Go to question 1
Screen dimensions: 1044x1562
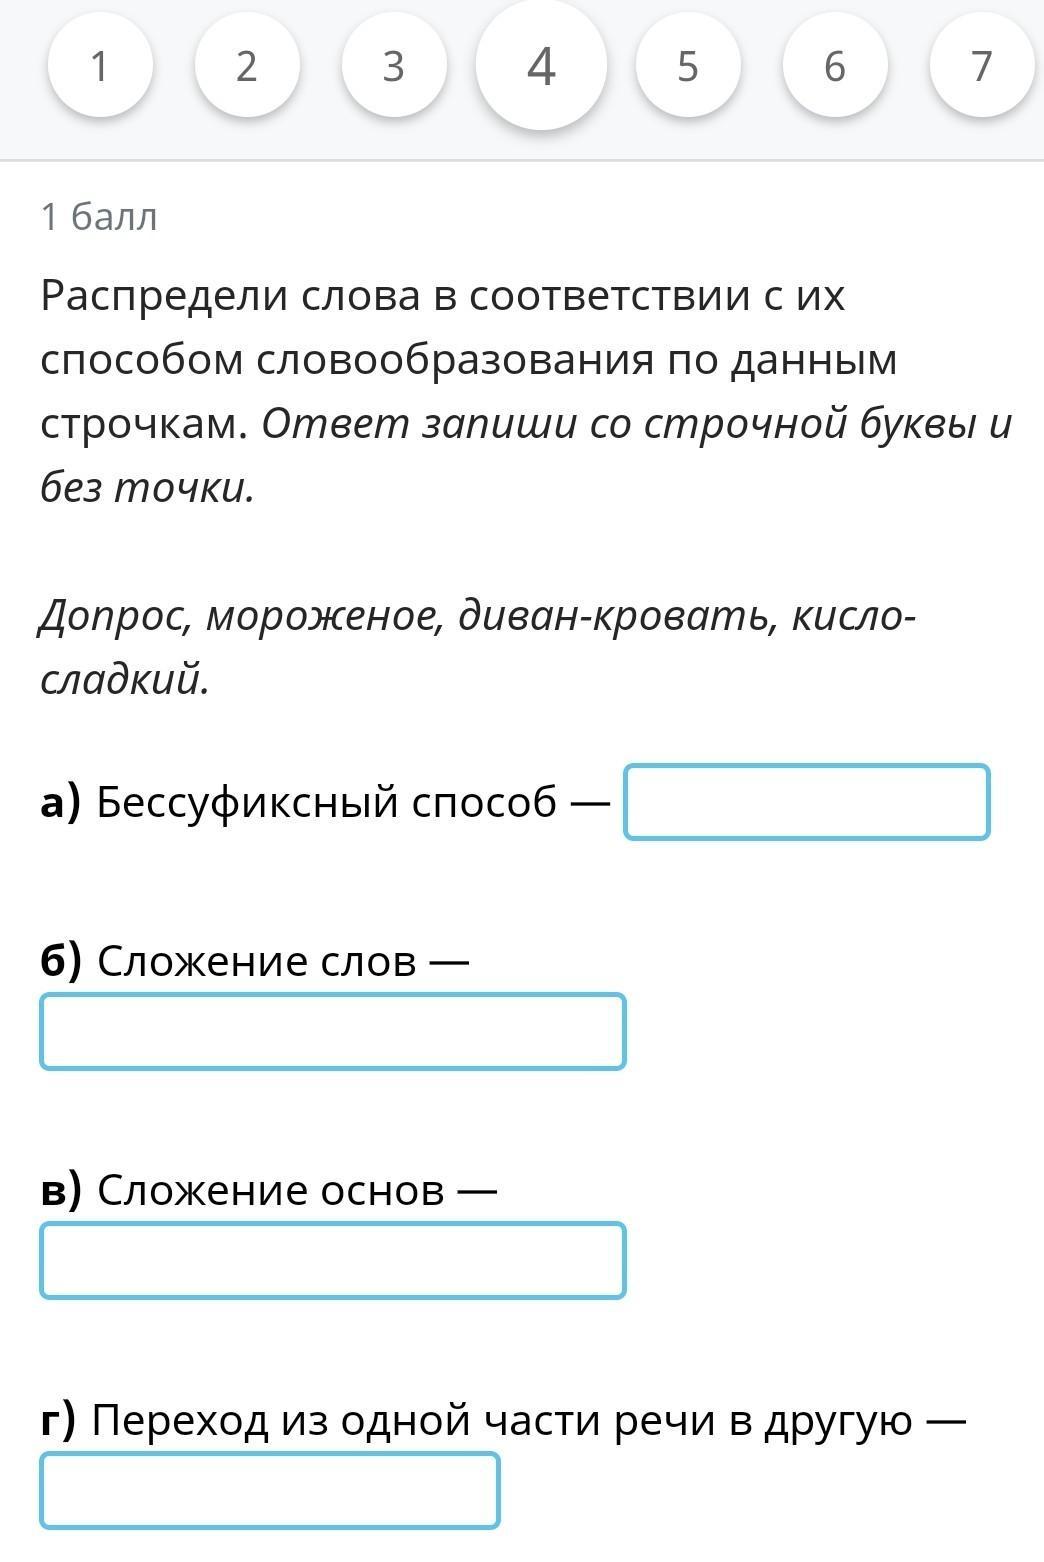pyautogui.click(x=100, y=66)
